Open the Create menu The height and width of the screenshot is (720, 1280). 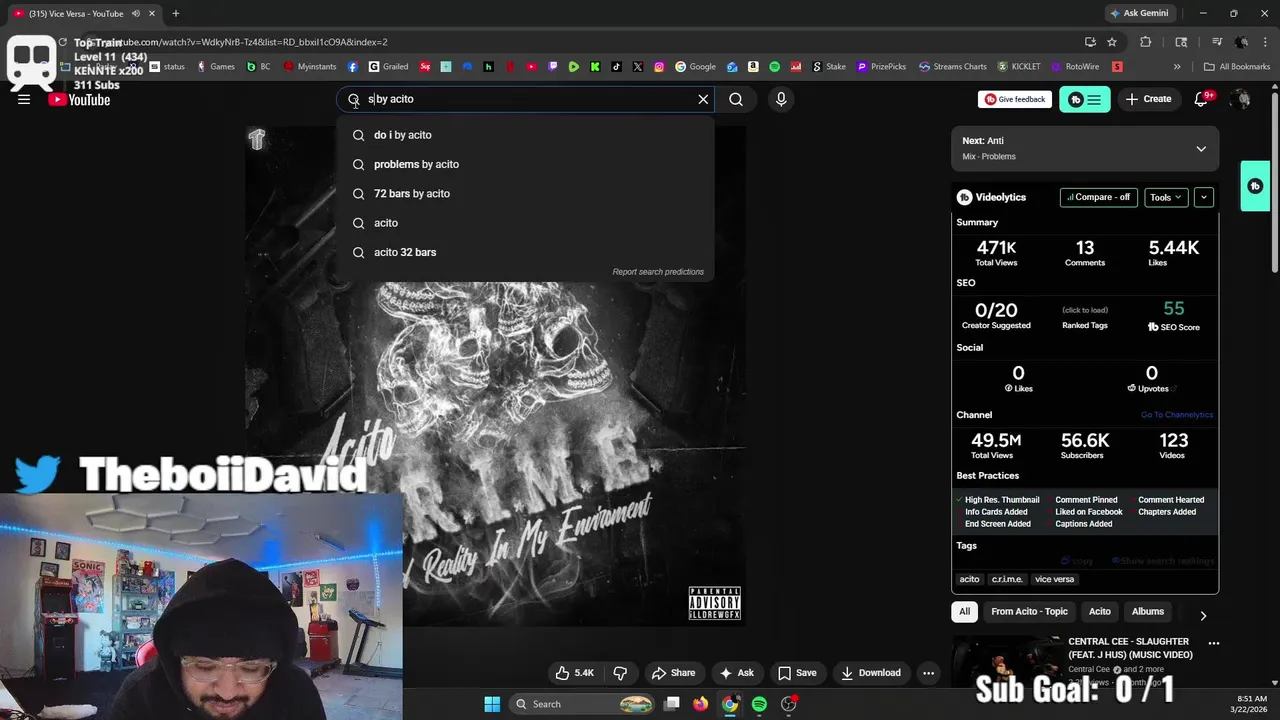pos(1148,99)
